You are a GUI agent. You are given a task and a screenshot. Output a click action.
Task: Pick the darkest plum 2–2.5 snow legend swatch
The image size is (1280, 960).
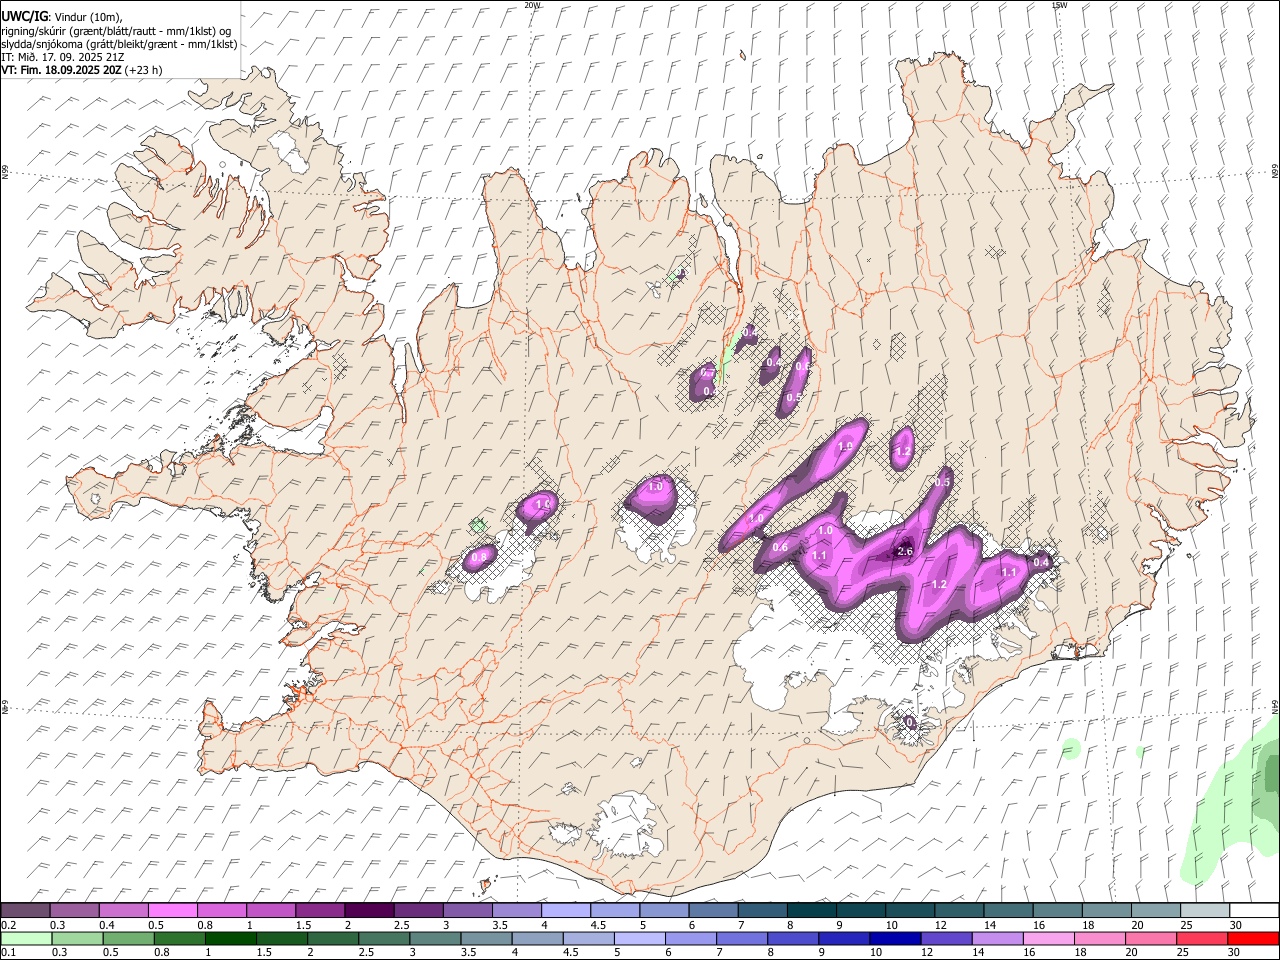tap(368, 911)
